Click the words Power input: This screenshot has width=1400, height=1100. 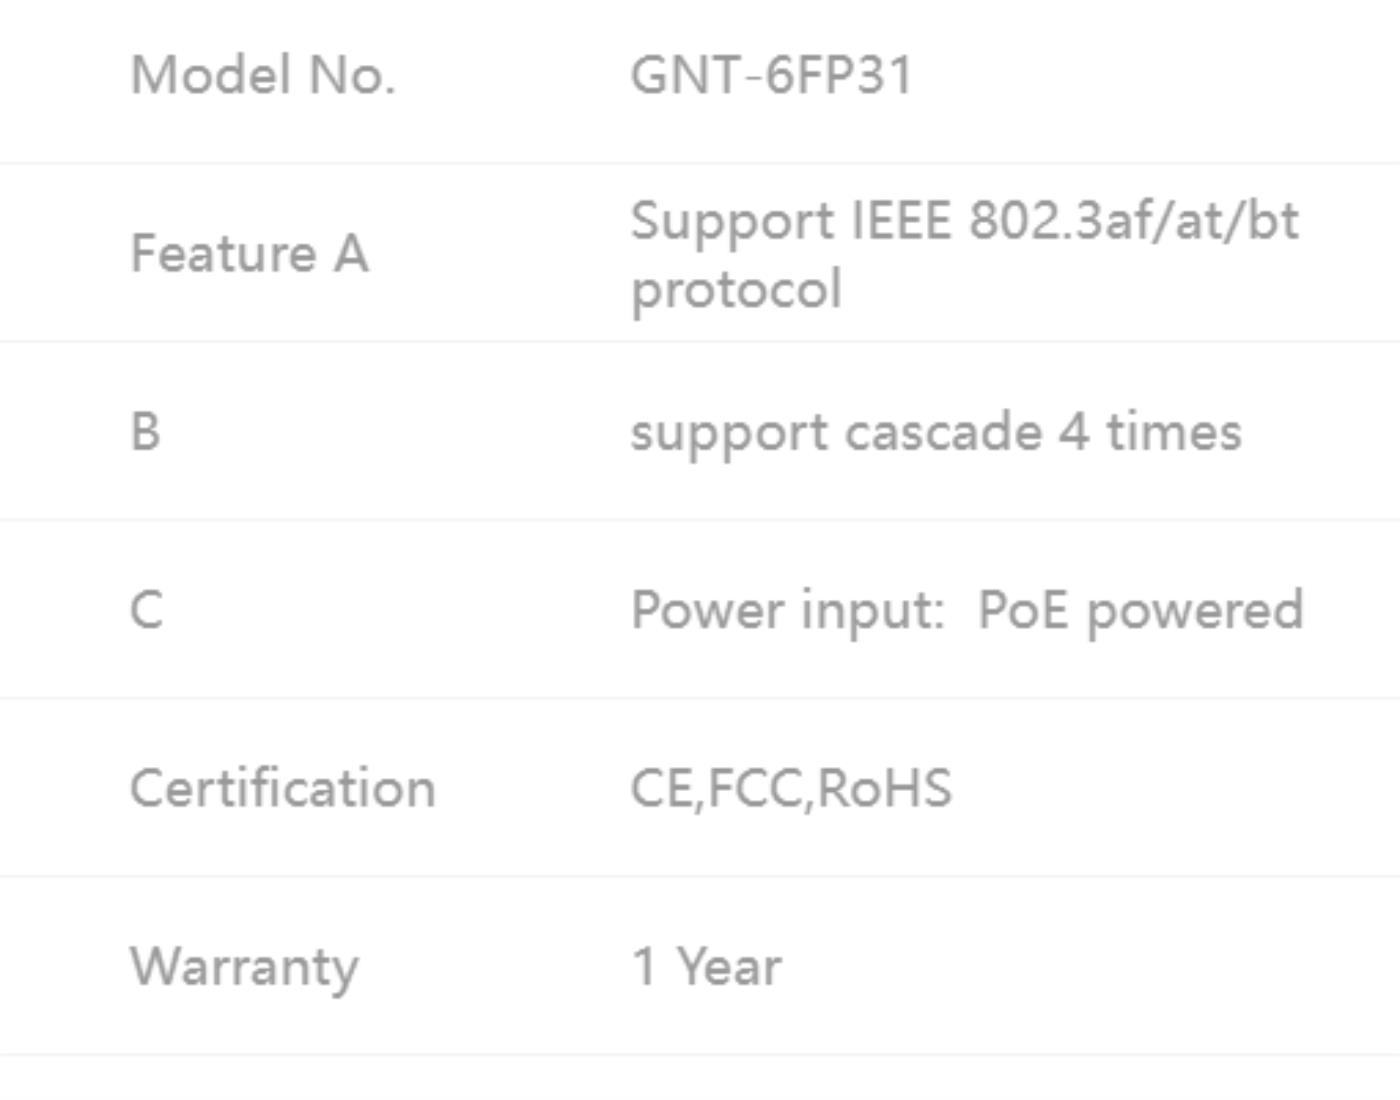tap(787, 610)
